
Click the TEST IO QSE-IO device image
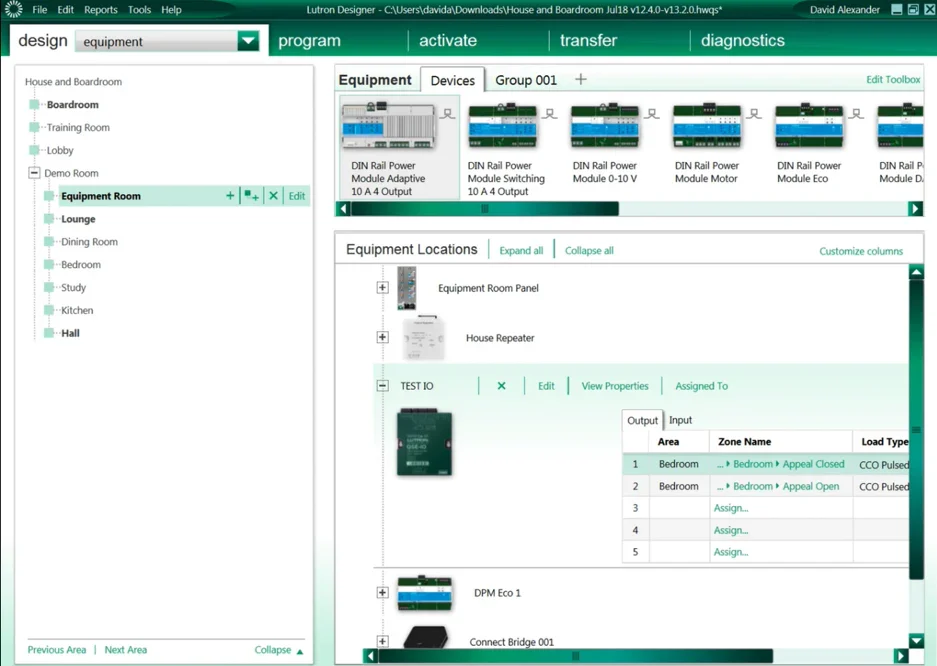click(424, 442)
